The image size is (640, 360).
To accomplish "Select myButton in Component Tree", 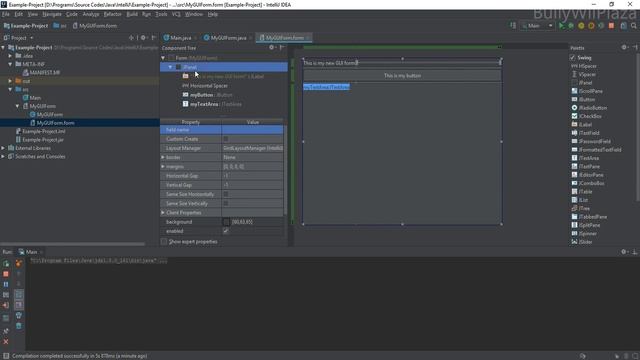I will click(202, 95).
